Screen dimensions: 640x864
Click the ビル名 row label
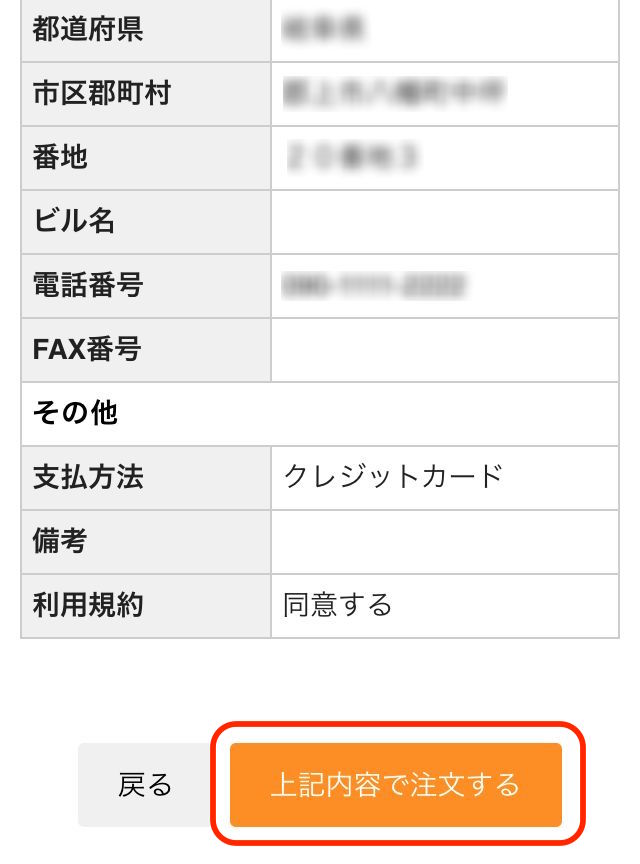[75, 221]
